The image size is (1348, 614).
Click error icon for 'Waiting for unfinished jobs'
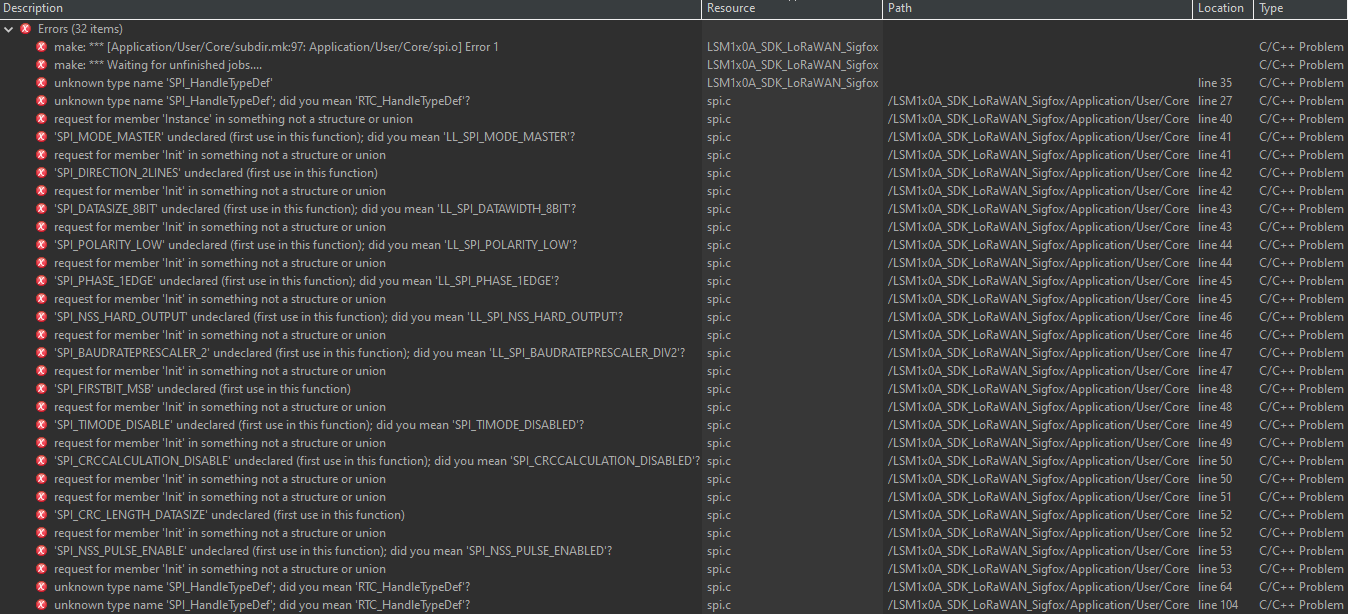point(42,65)
